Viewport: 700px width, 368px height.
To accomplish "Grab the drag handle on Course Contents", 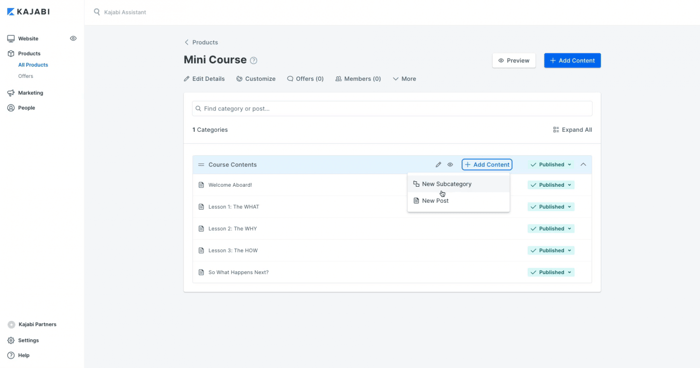I will (x=201, y=165).
